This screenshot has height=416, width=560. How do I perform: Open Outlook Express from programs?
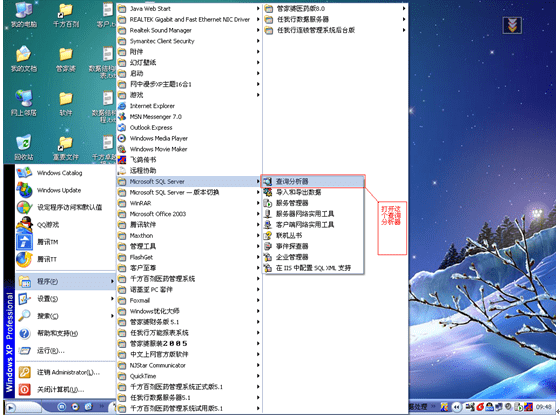189,127
